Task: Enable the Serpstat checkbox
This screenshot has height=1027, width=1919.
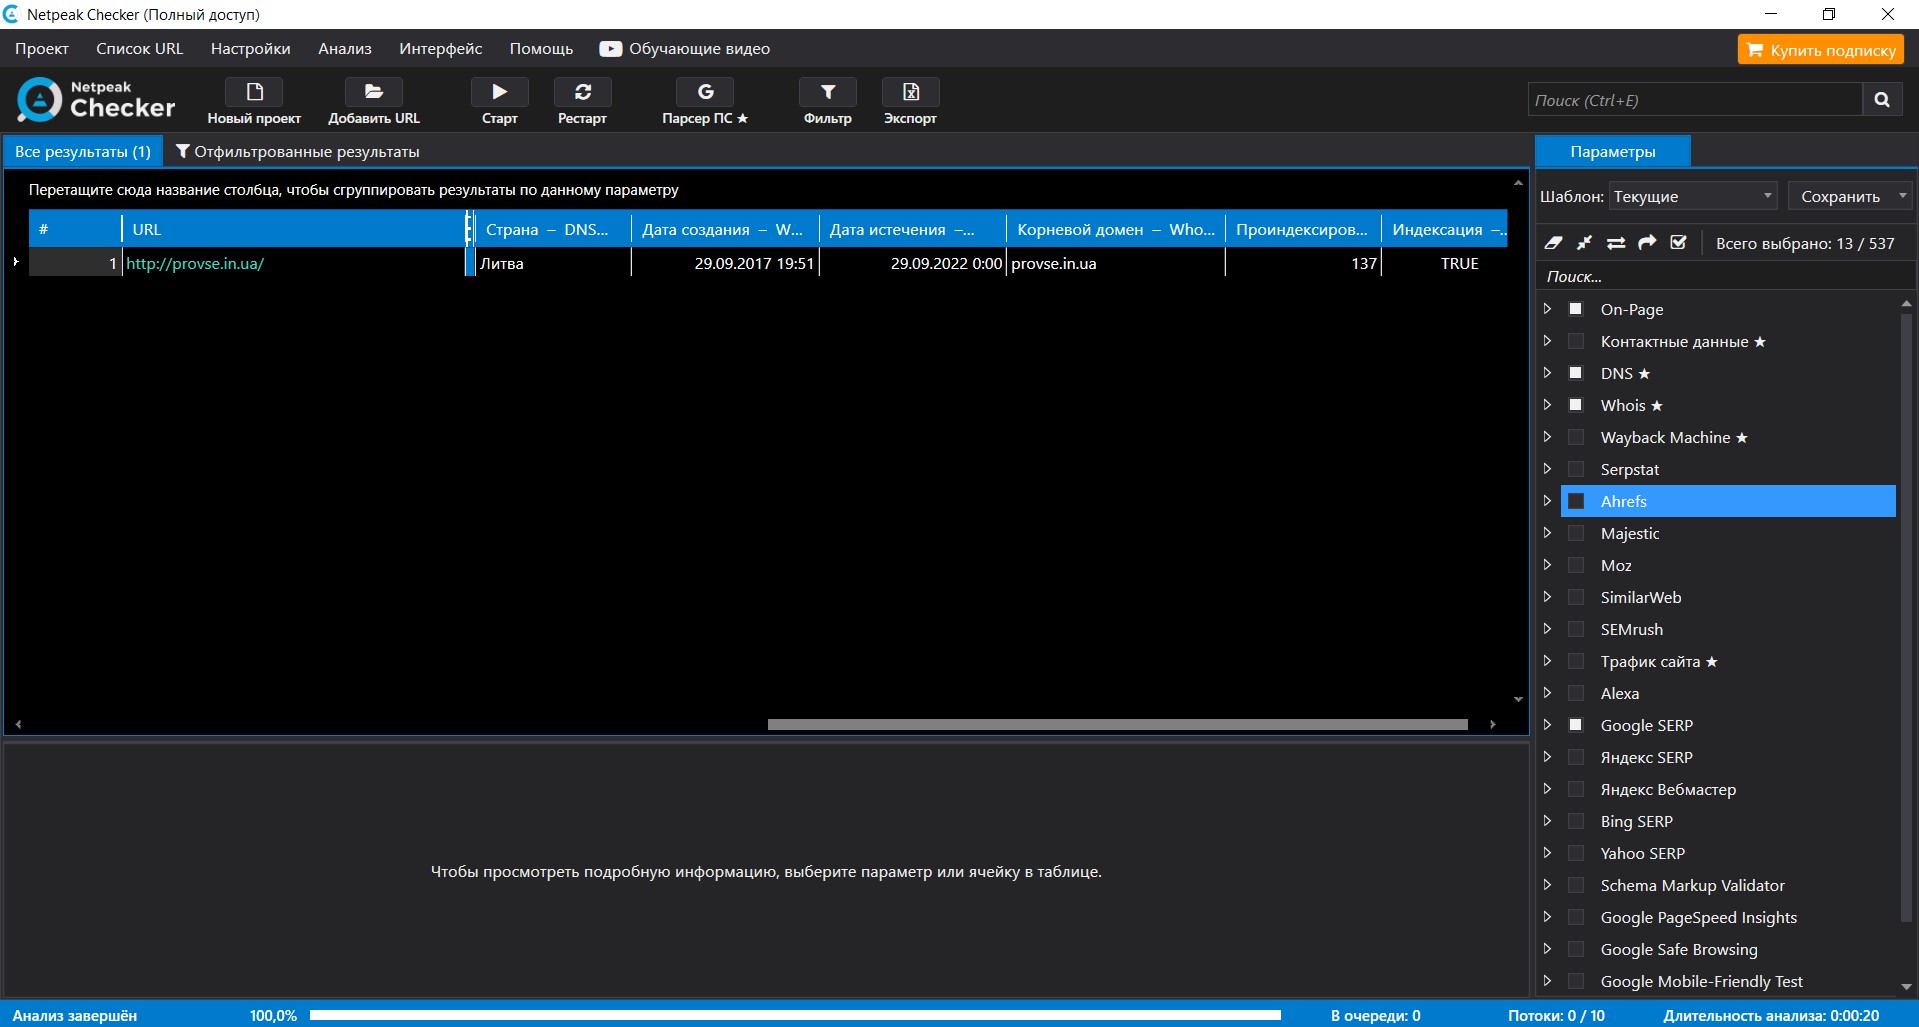Action: (1576, 469)
